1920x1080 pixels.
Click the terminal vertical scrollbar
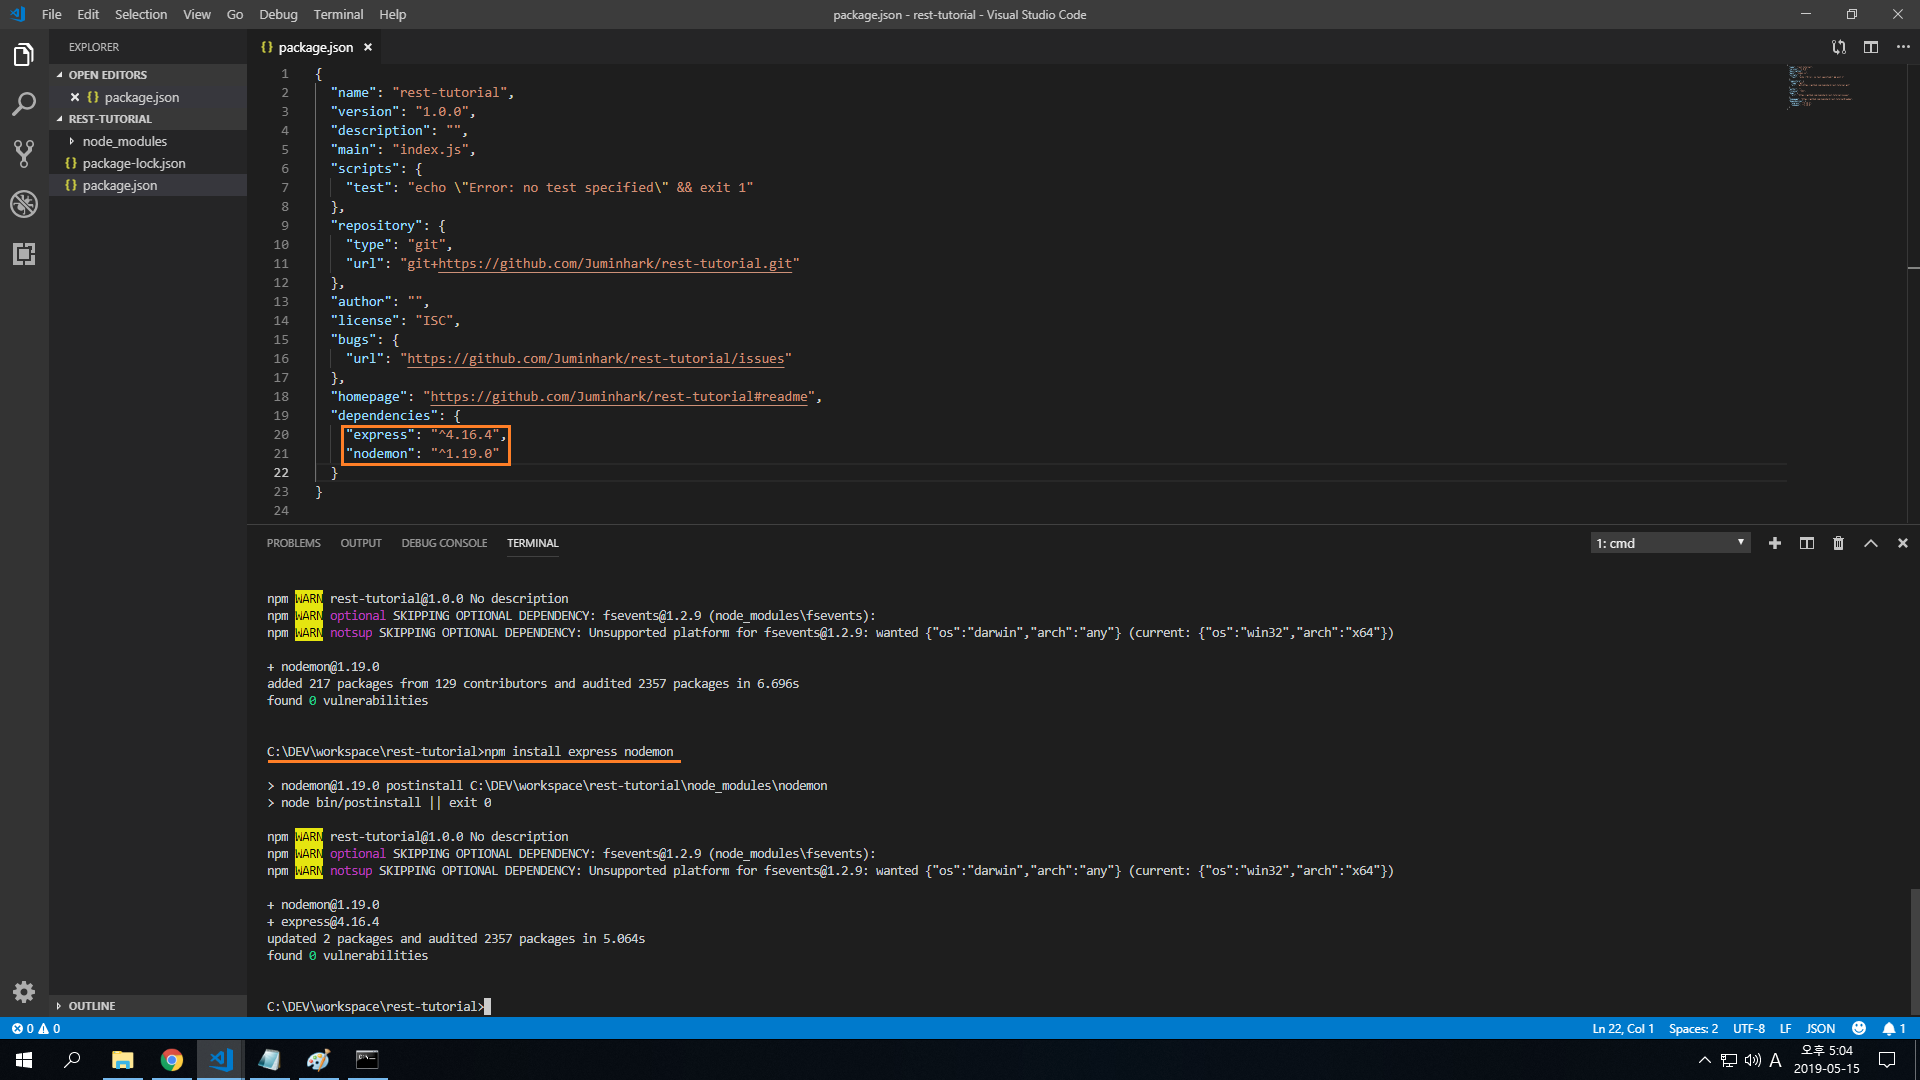1913,950
